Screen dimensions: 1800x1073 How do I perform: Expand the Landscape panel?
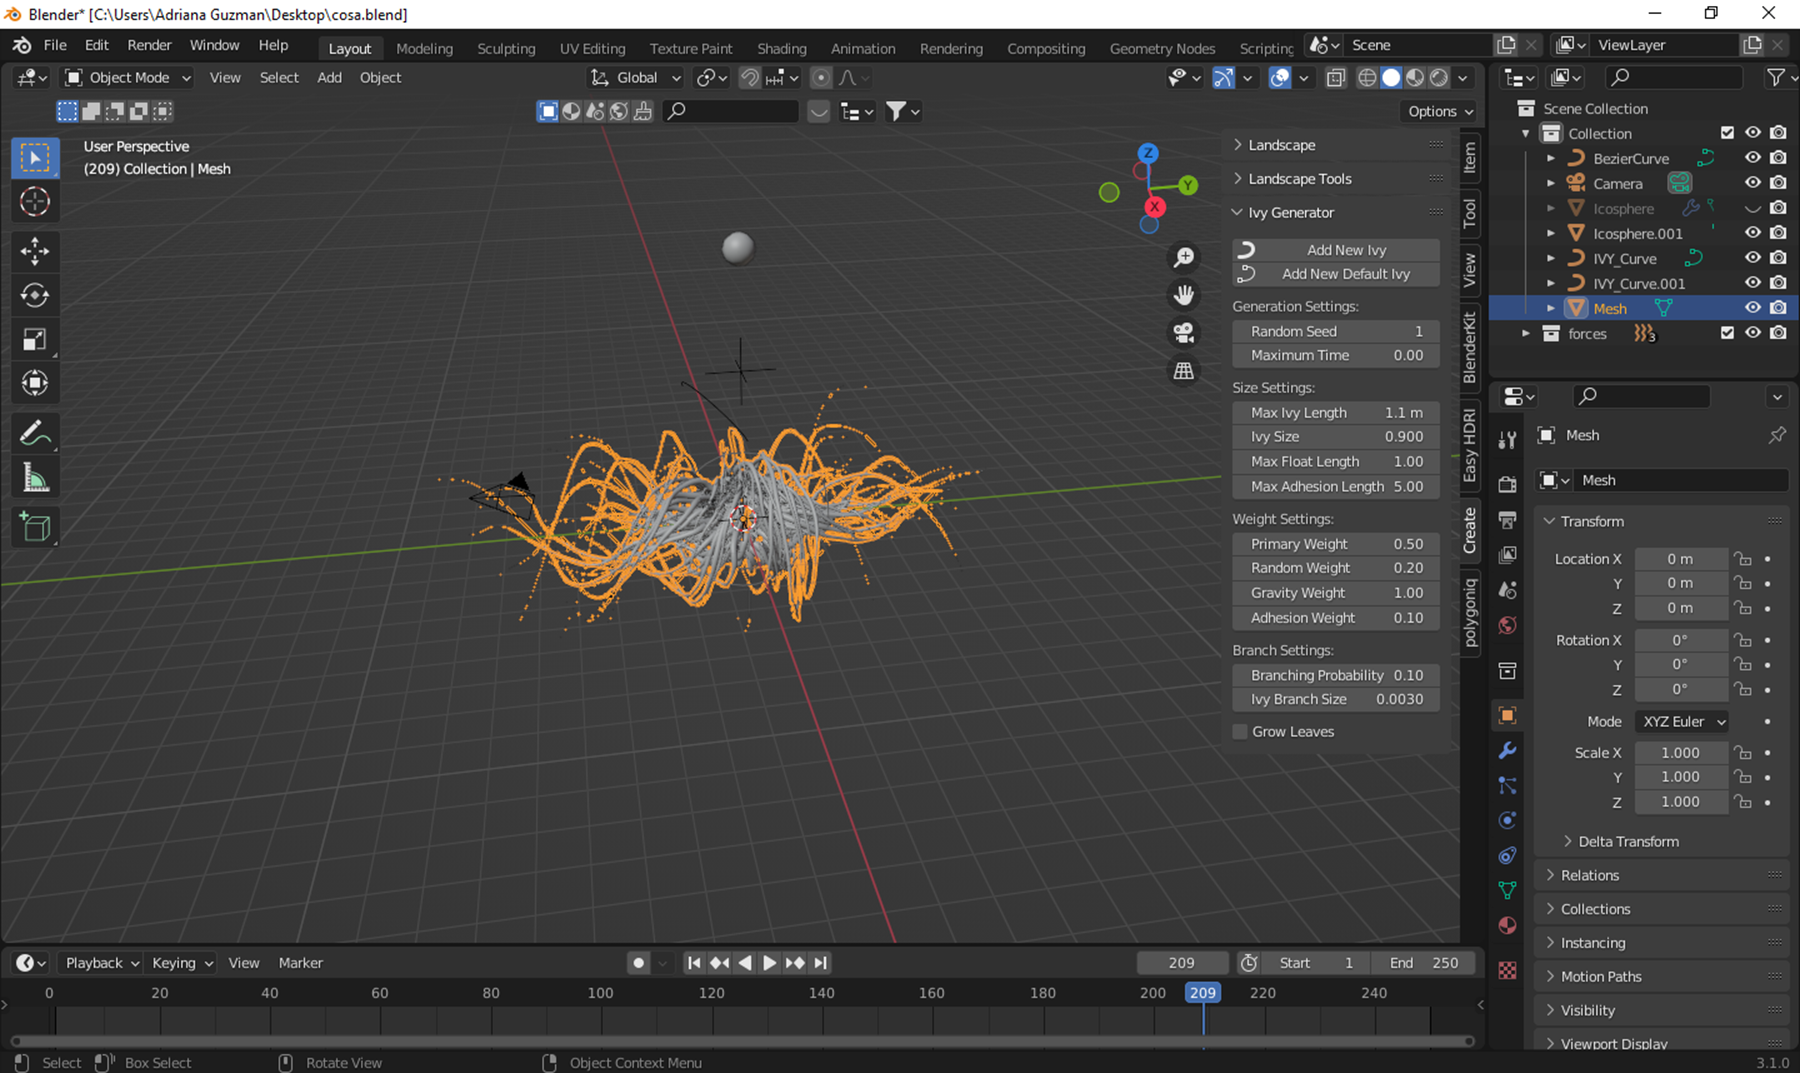pos(1282,145)
